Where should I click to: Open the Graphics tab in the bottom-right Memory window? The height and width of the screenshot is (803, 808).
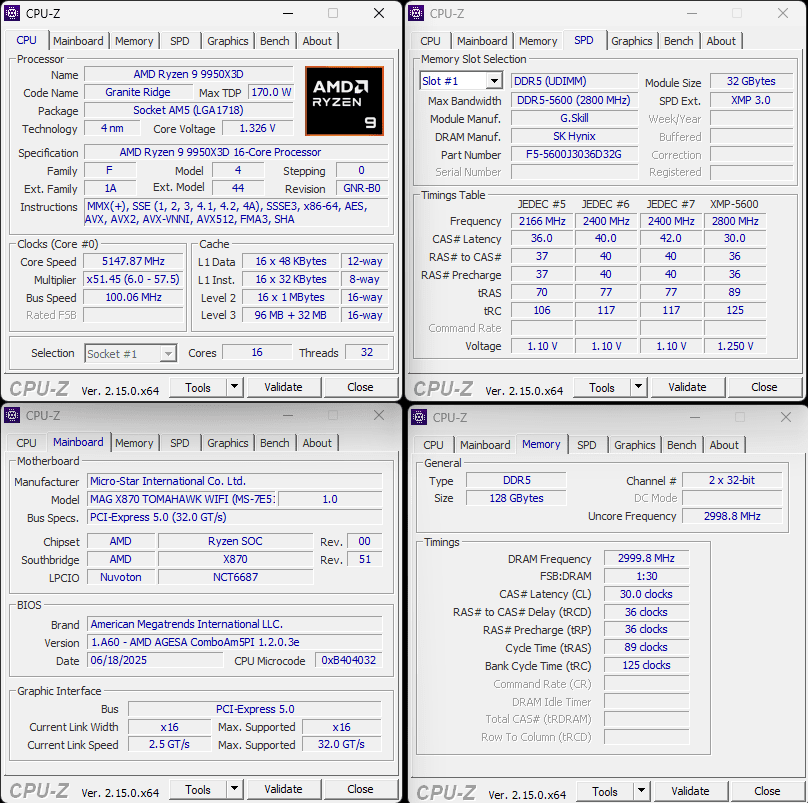(x=634, y=445)
